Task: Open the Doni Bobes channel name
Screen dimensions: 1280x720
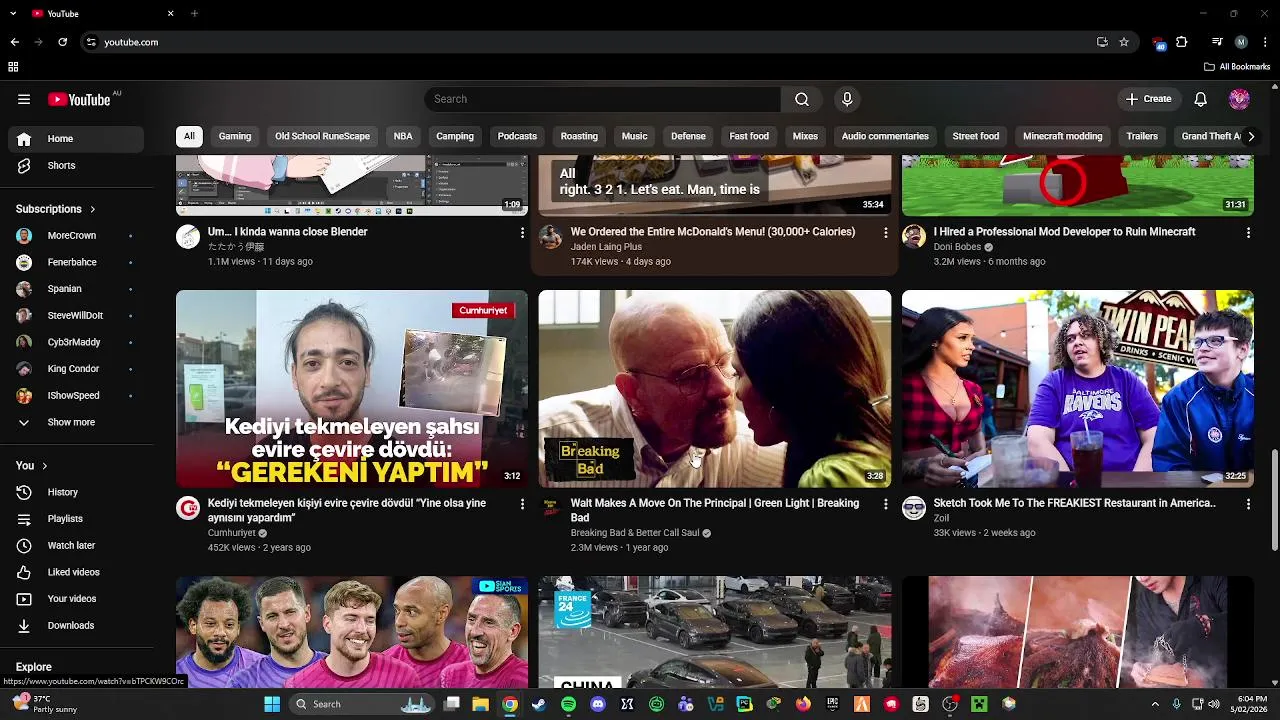Action: click(957, 247)
